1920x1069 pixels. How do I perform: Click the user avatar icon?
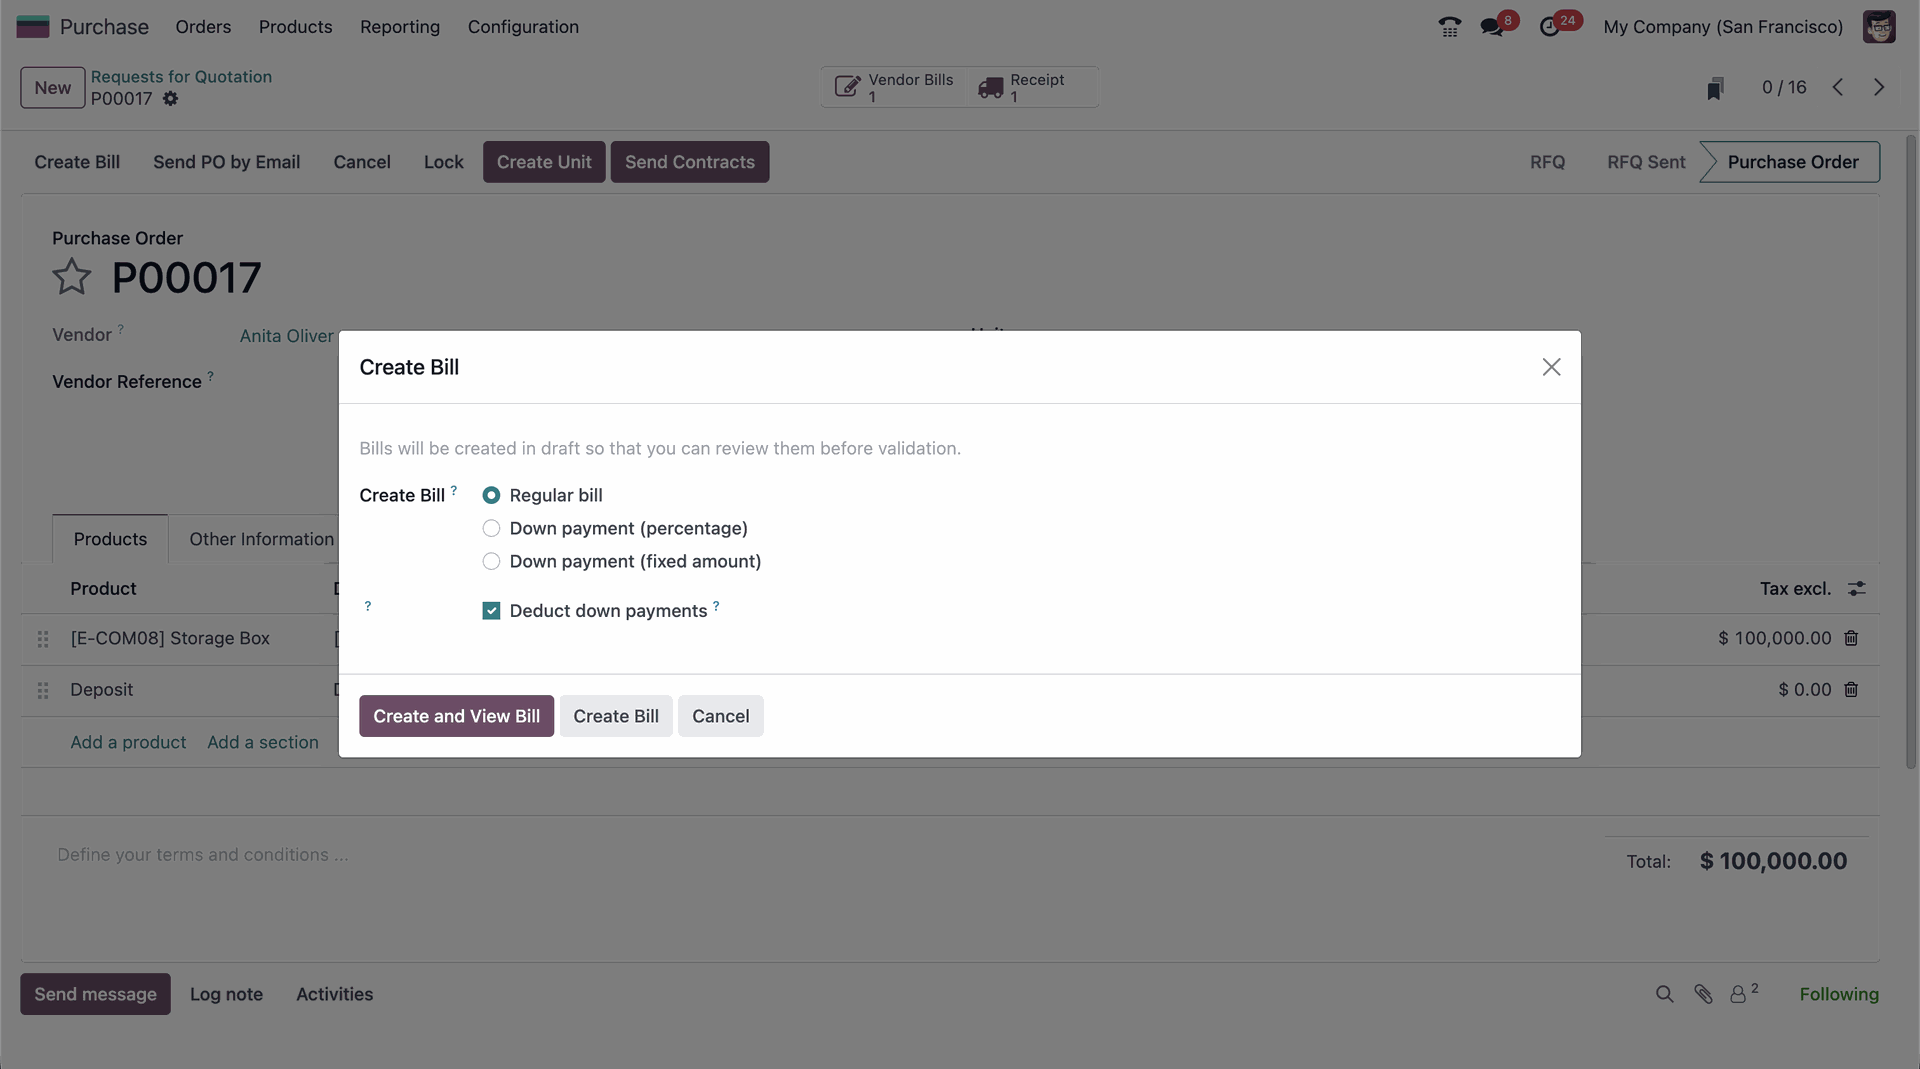[1878, 27]
